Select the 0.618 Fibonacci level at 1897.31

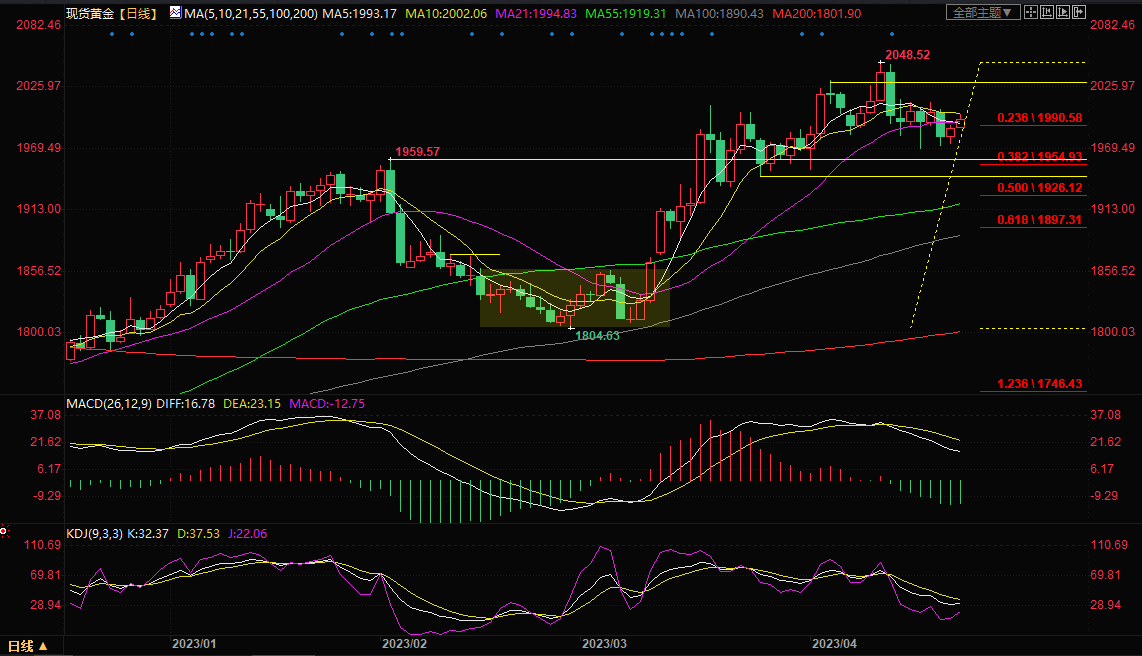pos(1032,220)
